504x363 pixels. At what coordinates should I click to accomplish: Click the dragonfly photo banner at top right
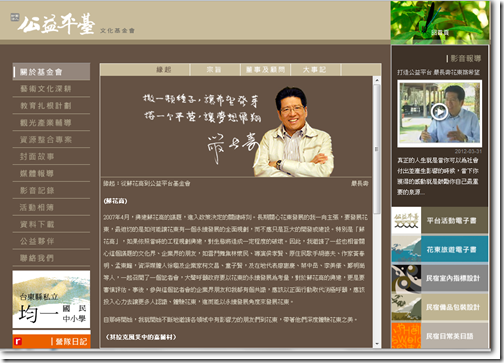click(x=440, y=23)
